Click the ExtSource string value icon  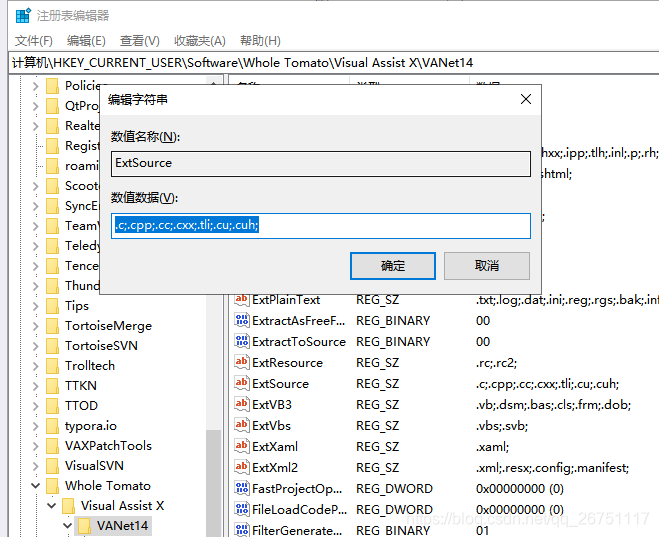point(241,384)
